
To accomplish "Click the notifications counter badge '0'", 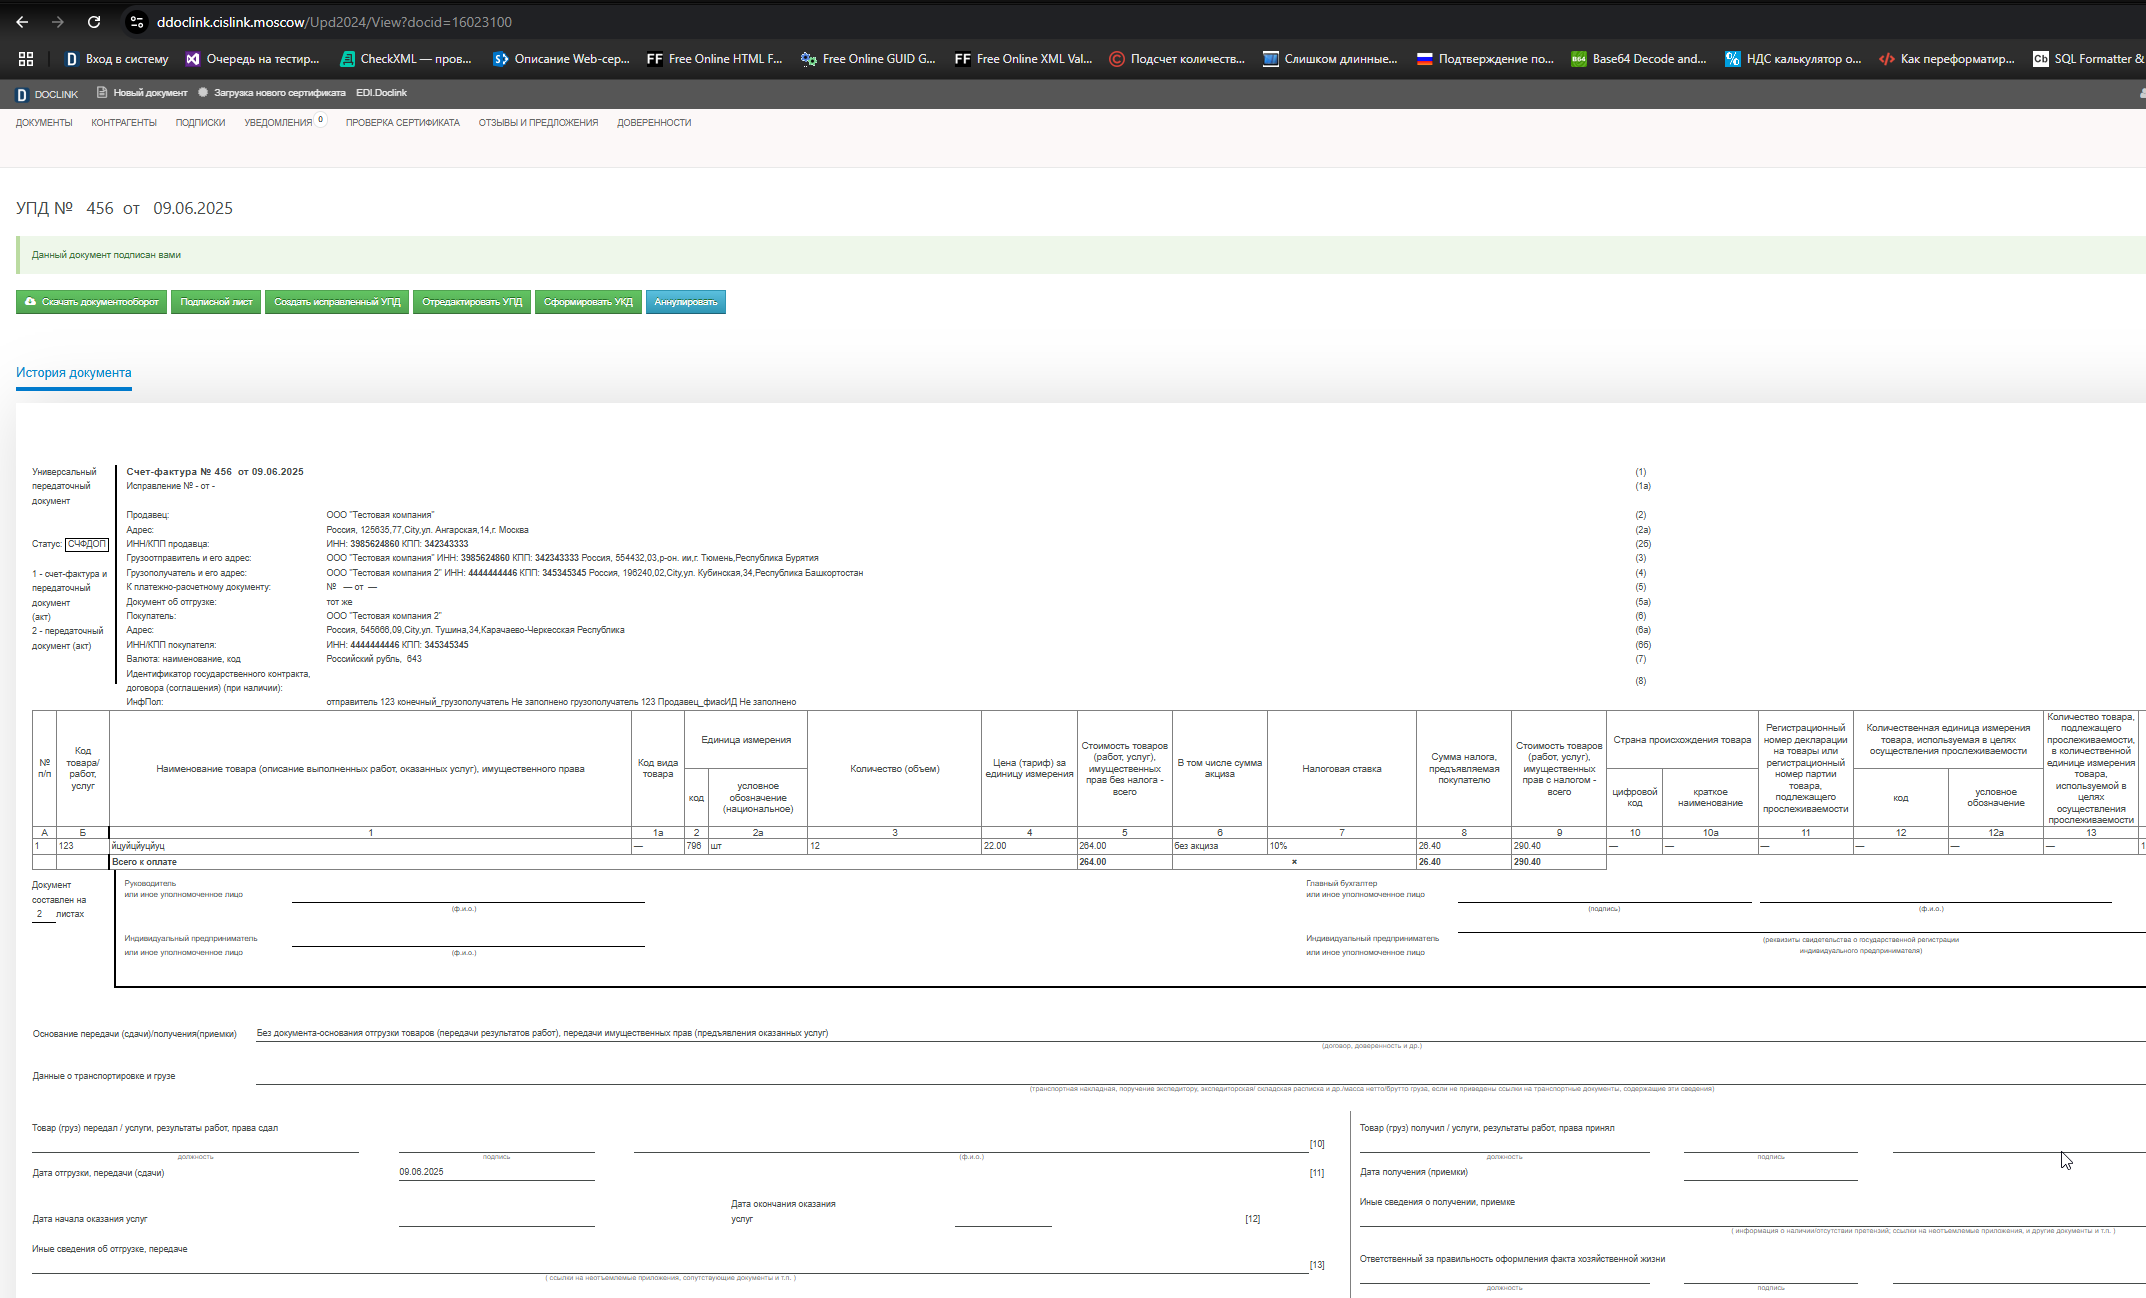I will pos(321,120).
